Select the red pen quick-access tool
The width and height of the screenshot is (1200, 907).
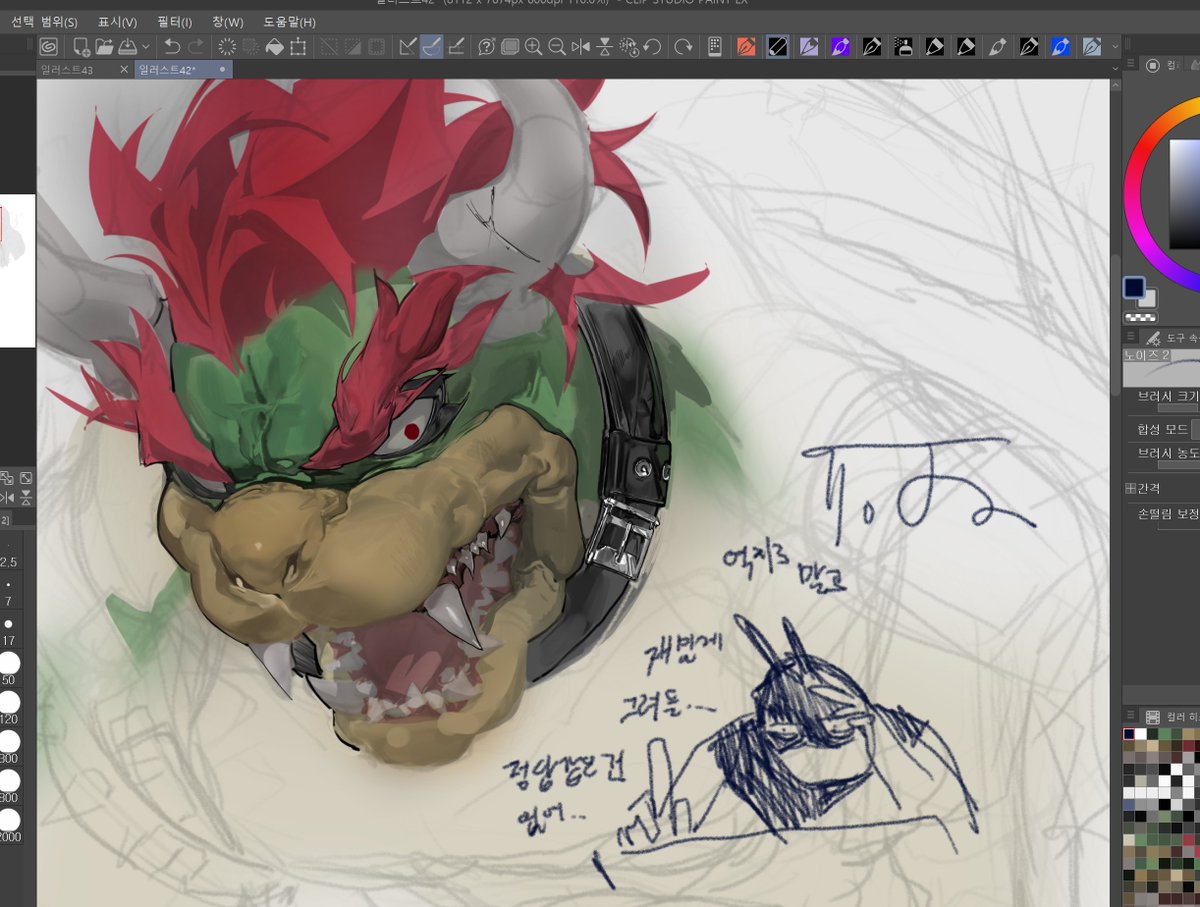click(x=745, y=46)
